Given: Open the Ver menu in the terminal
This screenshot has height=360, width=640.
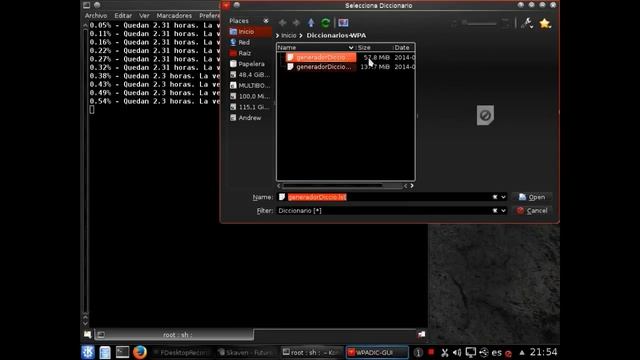Looking at the screenshot, I should coord(144,16).
